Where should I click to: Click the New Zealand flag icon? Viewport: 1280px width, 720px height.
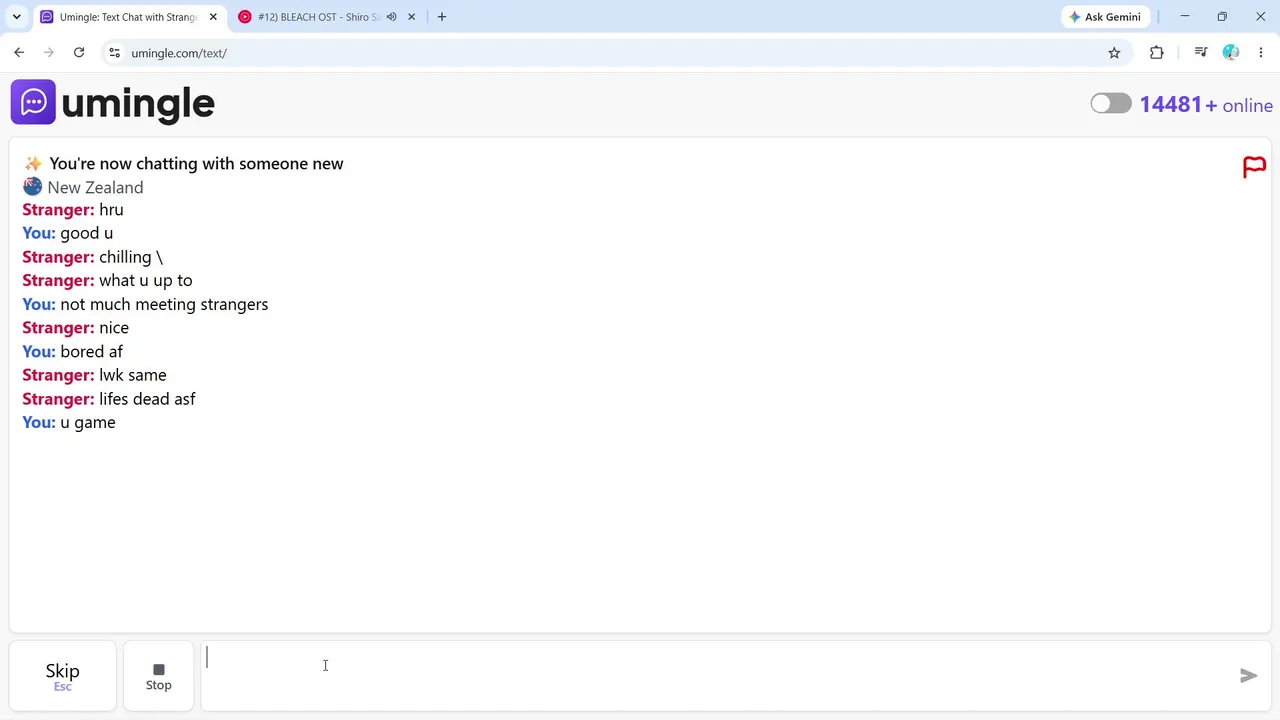pos(33,187)
